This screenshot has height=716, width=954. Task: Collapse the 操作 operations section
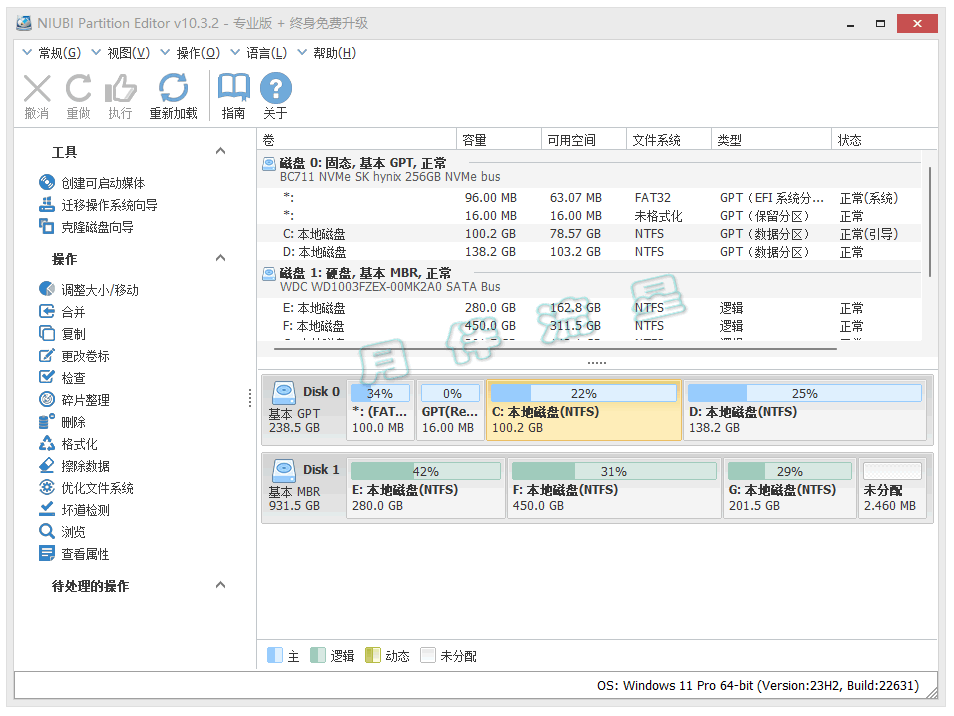pos(221,258)
